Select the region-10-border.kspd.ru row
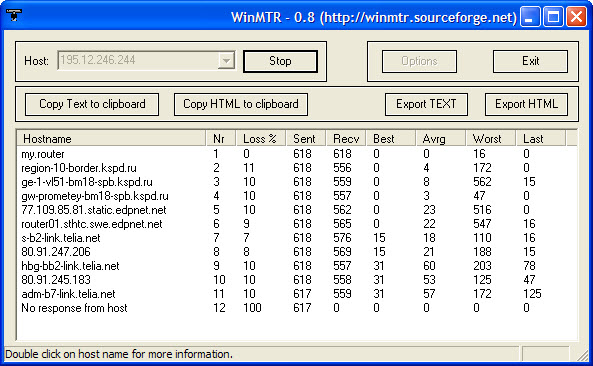 [x=297, y=168]
